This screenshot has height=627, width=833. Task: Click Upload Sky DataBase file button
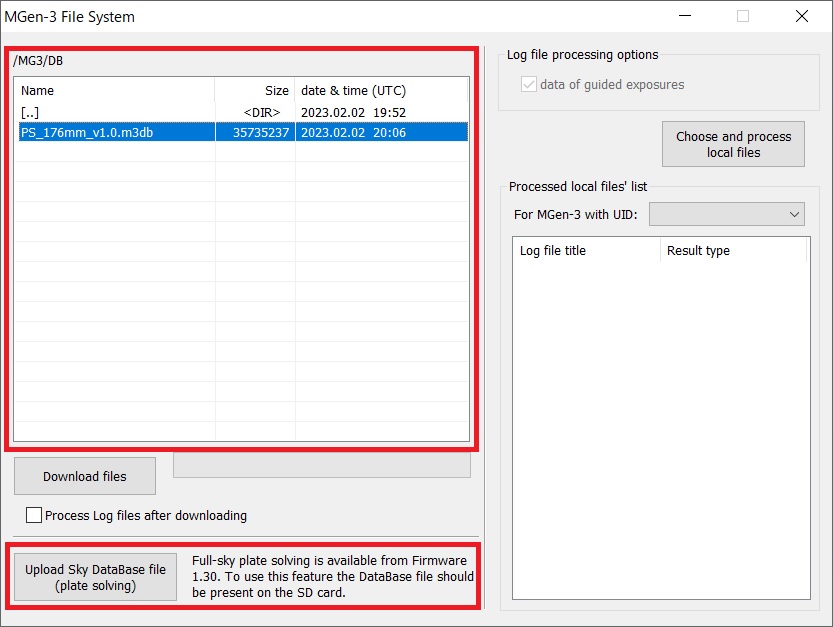96,577
